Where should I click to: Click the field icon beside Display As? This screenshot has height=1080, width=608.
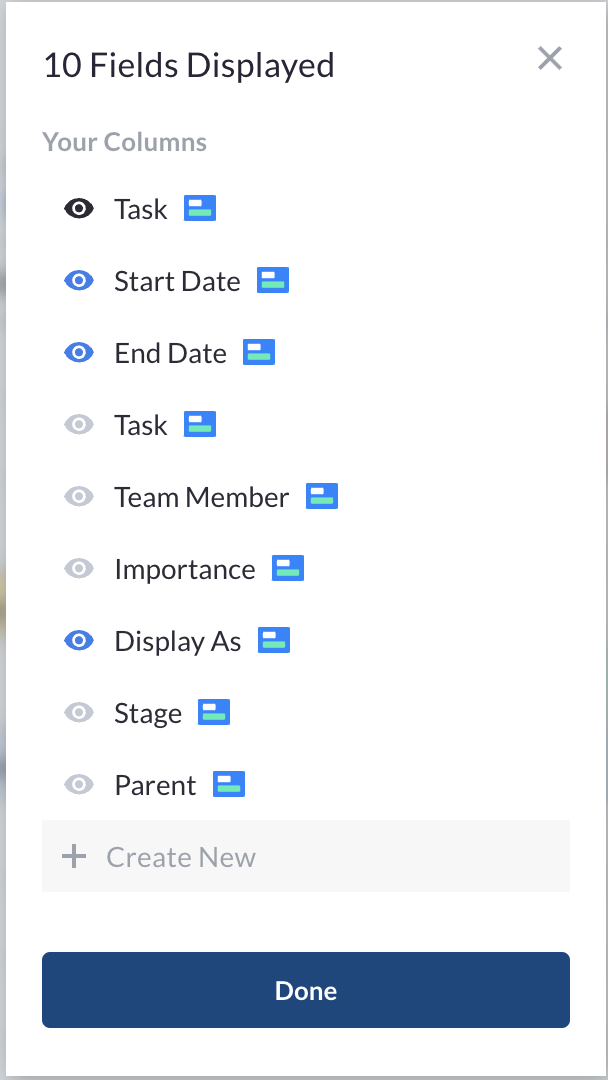pyautogui.click(x=274, y=640)
